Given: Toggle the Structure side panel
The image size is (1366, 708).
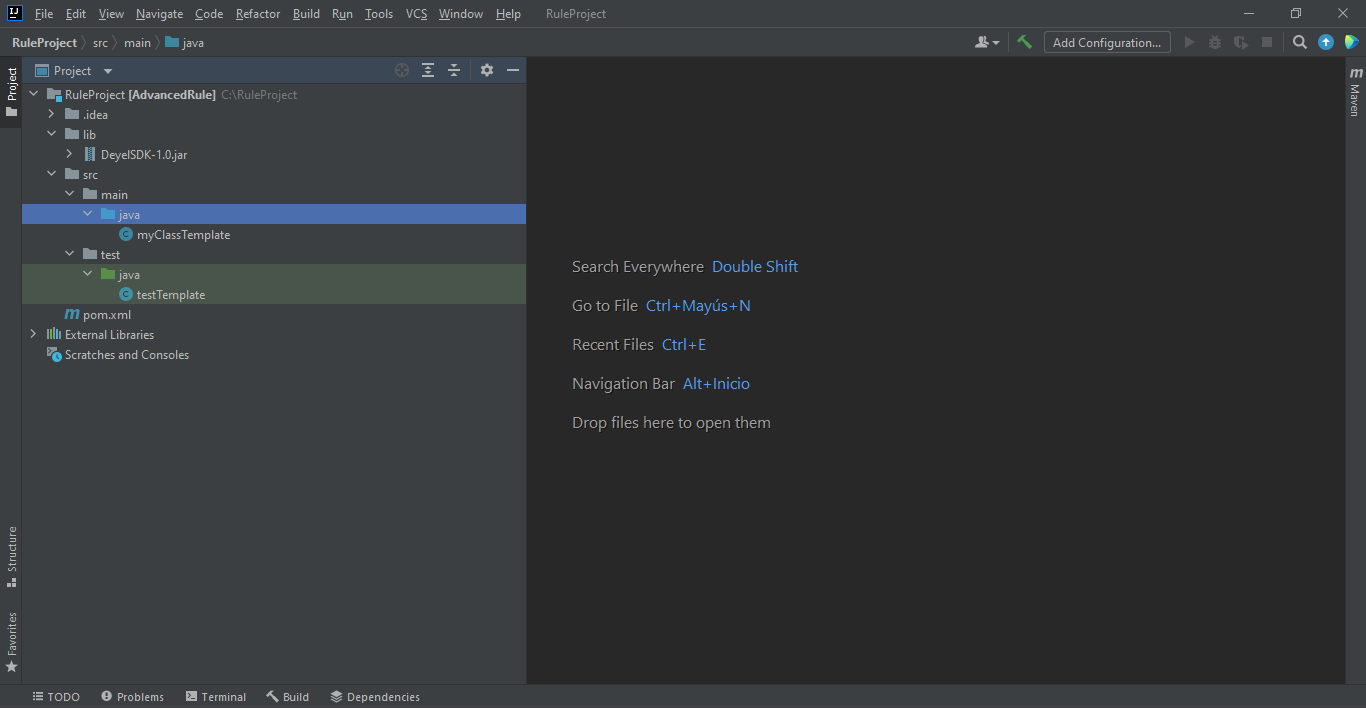Looking at the screenshot, I should click(x=12, y=555).
